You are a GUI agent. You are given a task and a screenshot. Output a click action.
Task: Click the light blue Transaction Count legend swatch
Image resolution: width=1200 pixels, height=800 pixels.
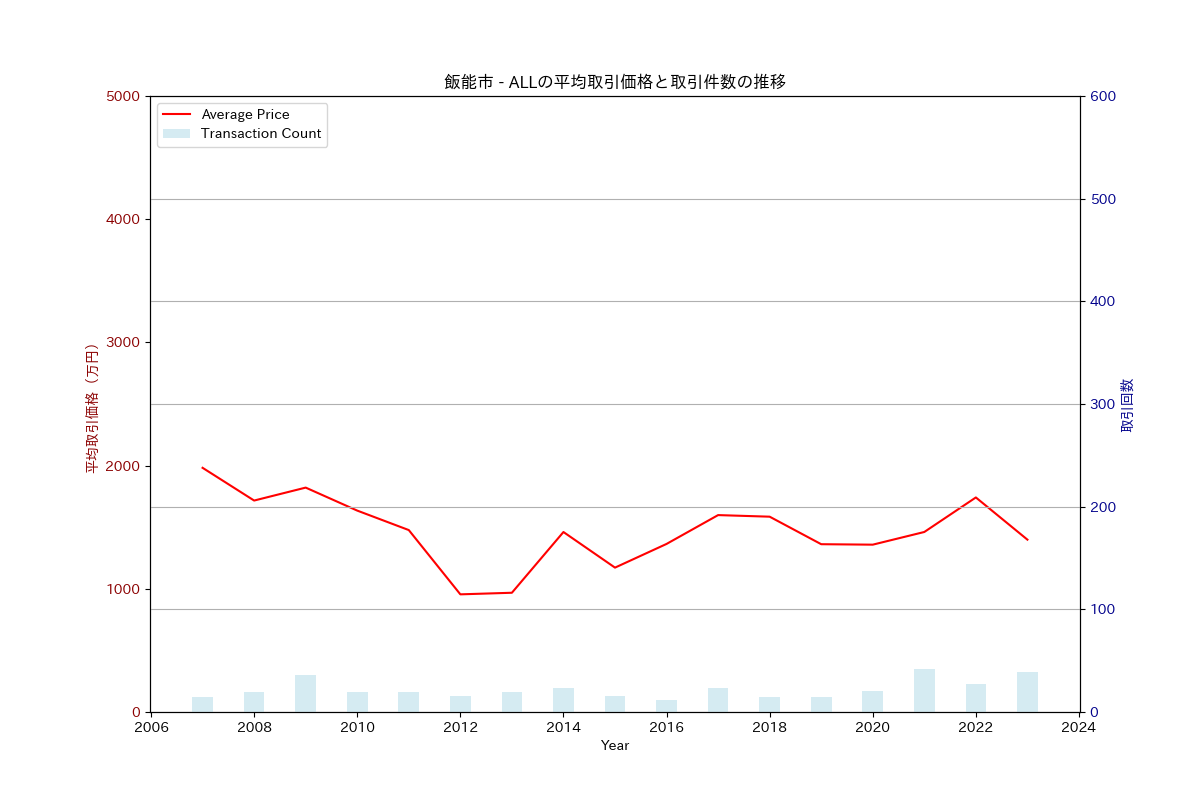click(x=176, y=134)
